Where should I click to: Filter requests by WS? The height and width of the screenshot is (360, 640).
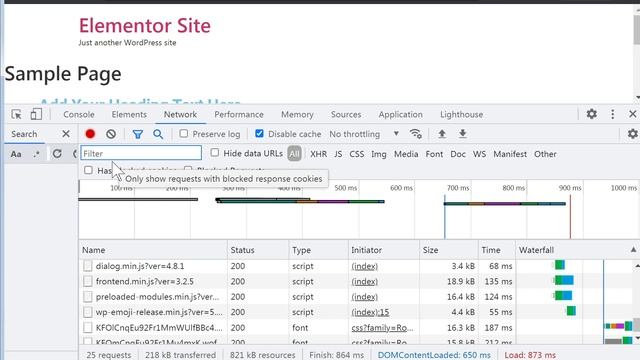pos(479,154)
